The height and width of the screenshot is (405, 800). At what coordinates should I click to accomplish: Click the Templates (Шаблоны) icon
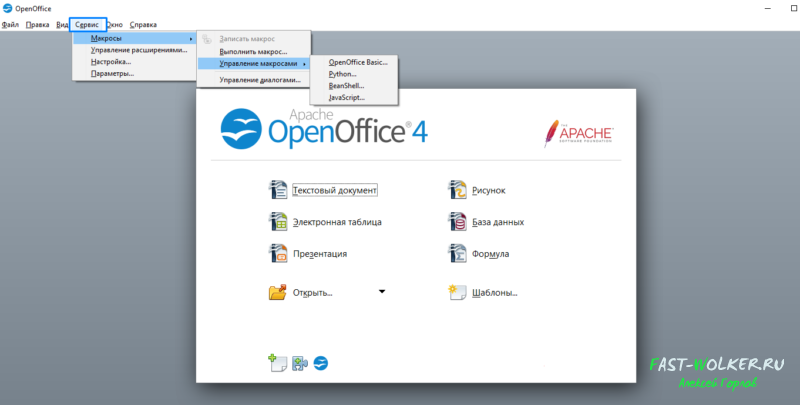pyautogui.click(x=457, y=292)
